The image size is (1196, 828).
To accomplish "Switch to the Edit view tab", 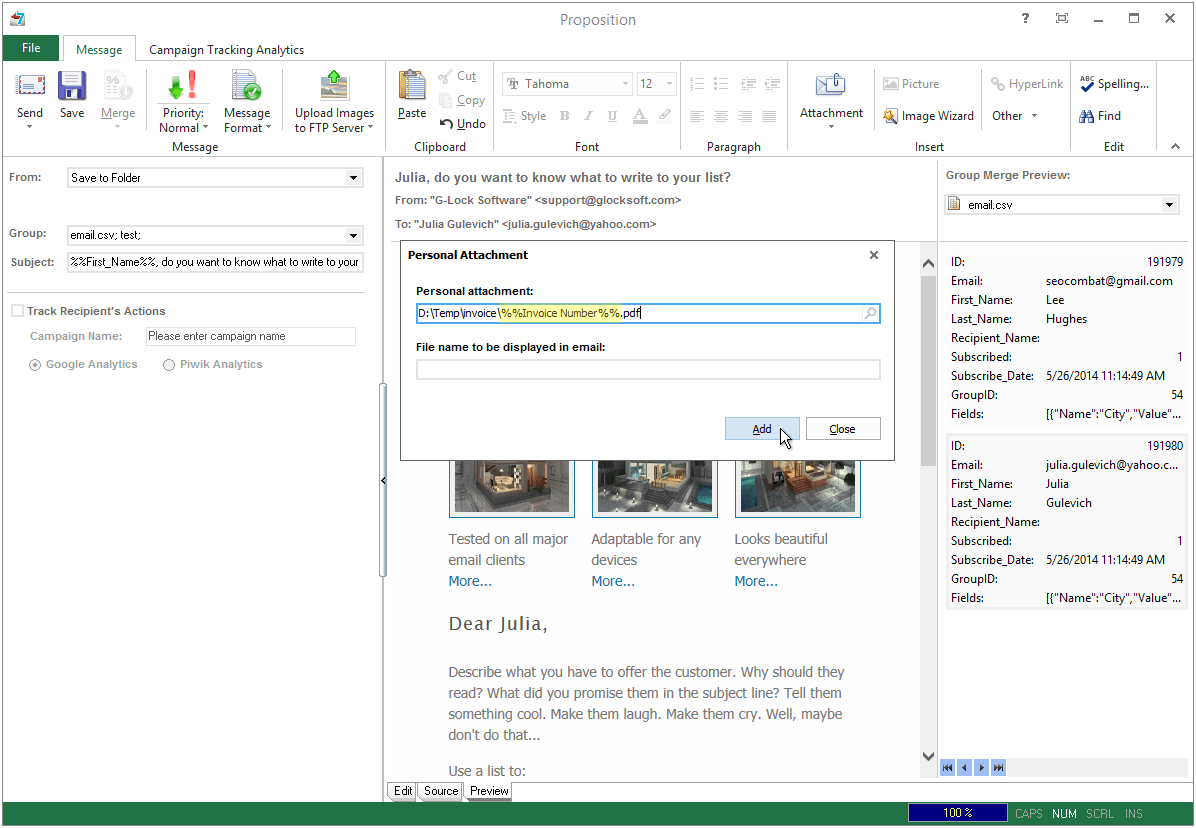I will (x=403, y=791).
